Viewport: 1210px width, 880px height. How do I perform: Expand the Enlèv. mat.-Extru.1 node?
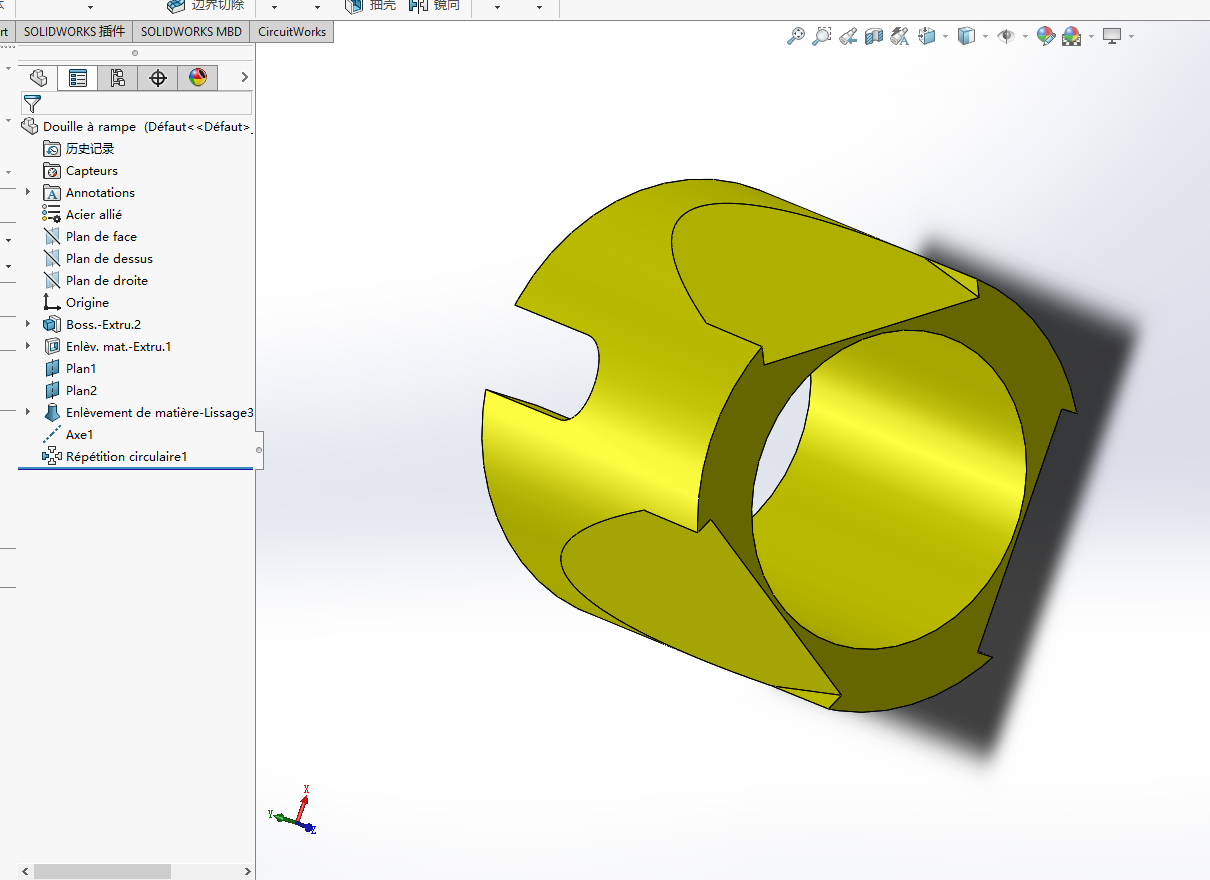28,346
